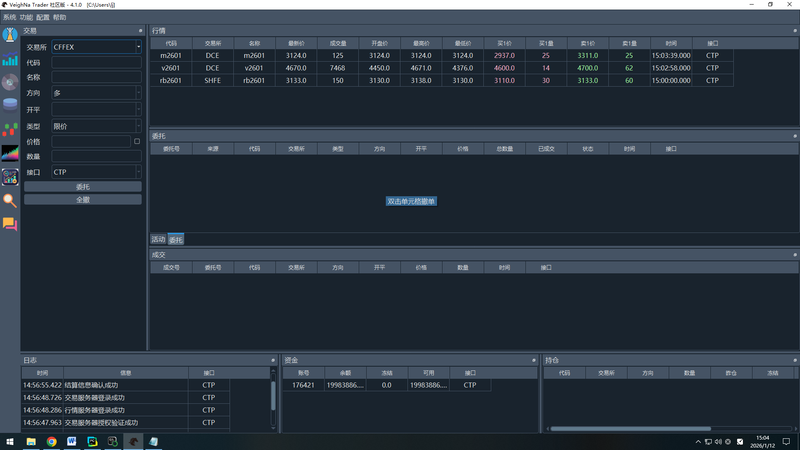
Task: Open the database stack sidebar icon
Action: tap(10, 104)
